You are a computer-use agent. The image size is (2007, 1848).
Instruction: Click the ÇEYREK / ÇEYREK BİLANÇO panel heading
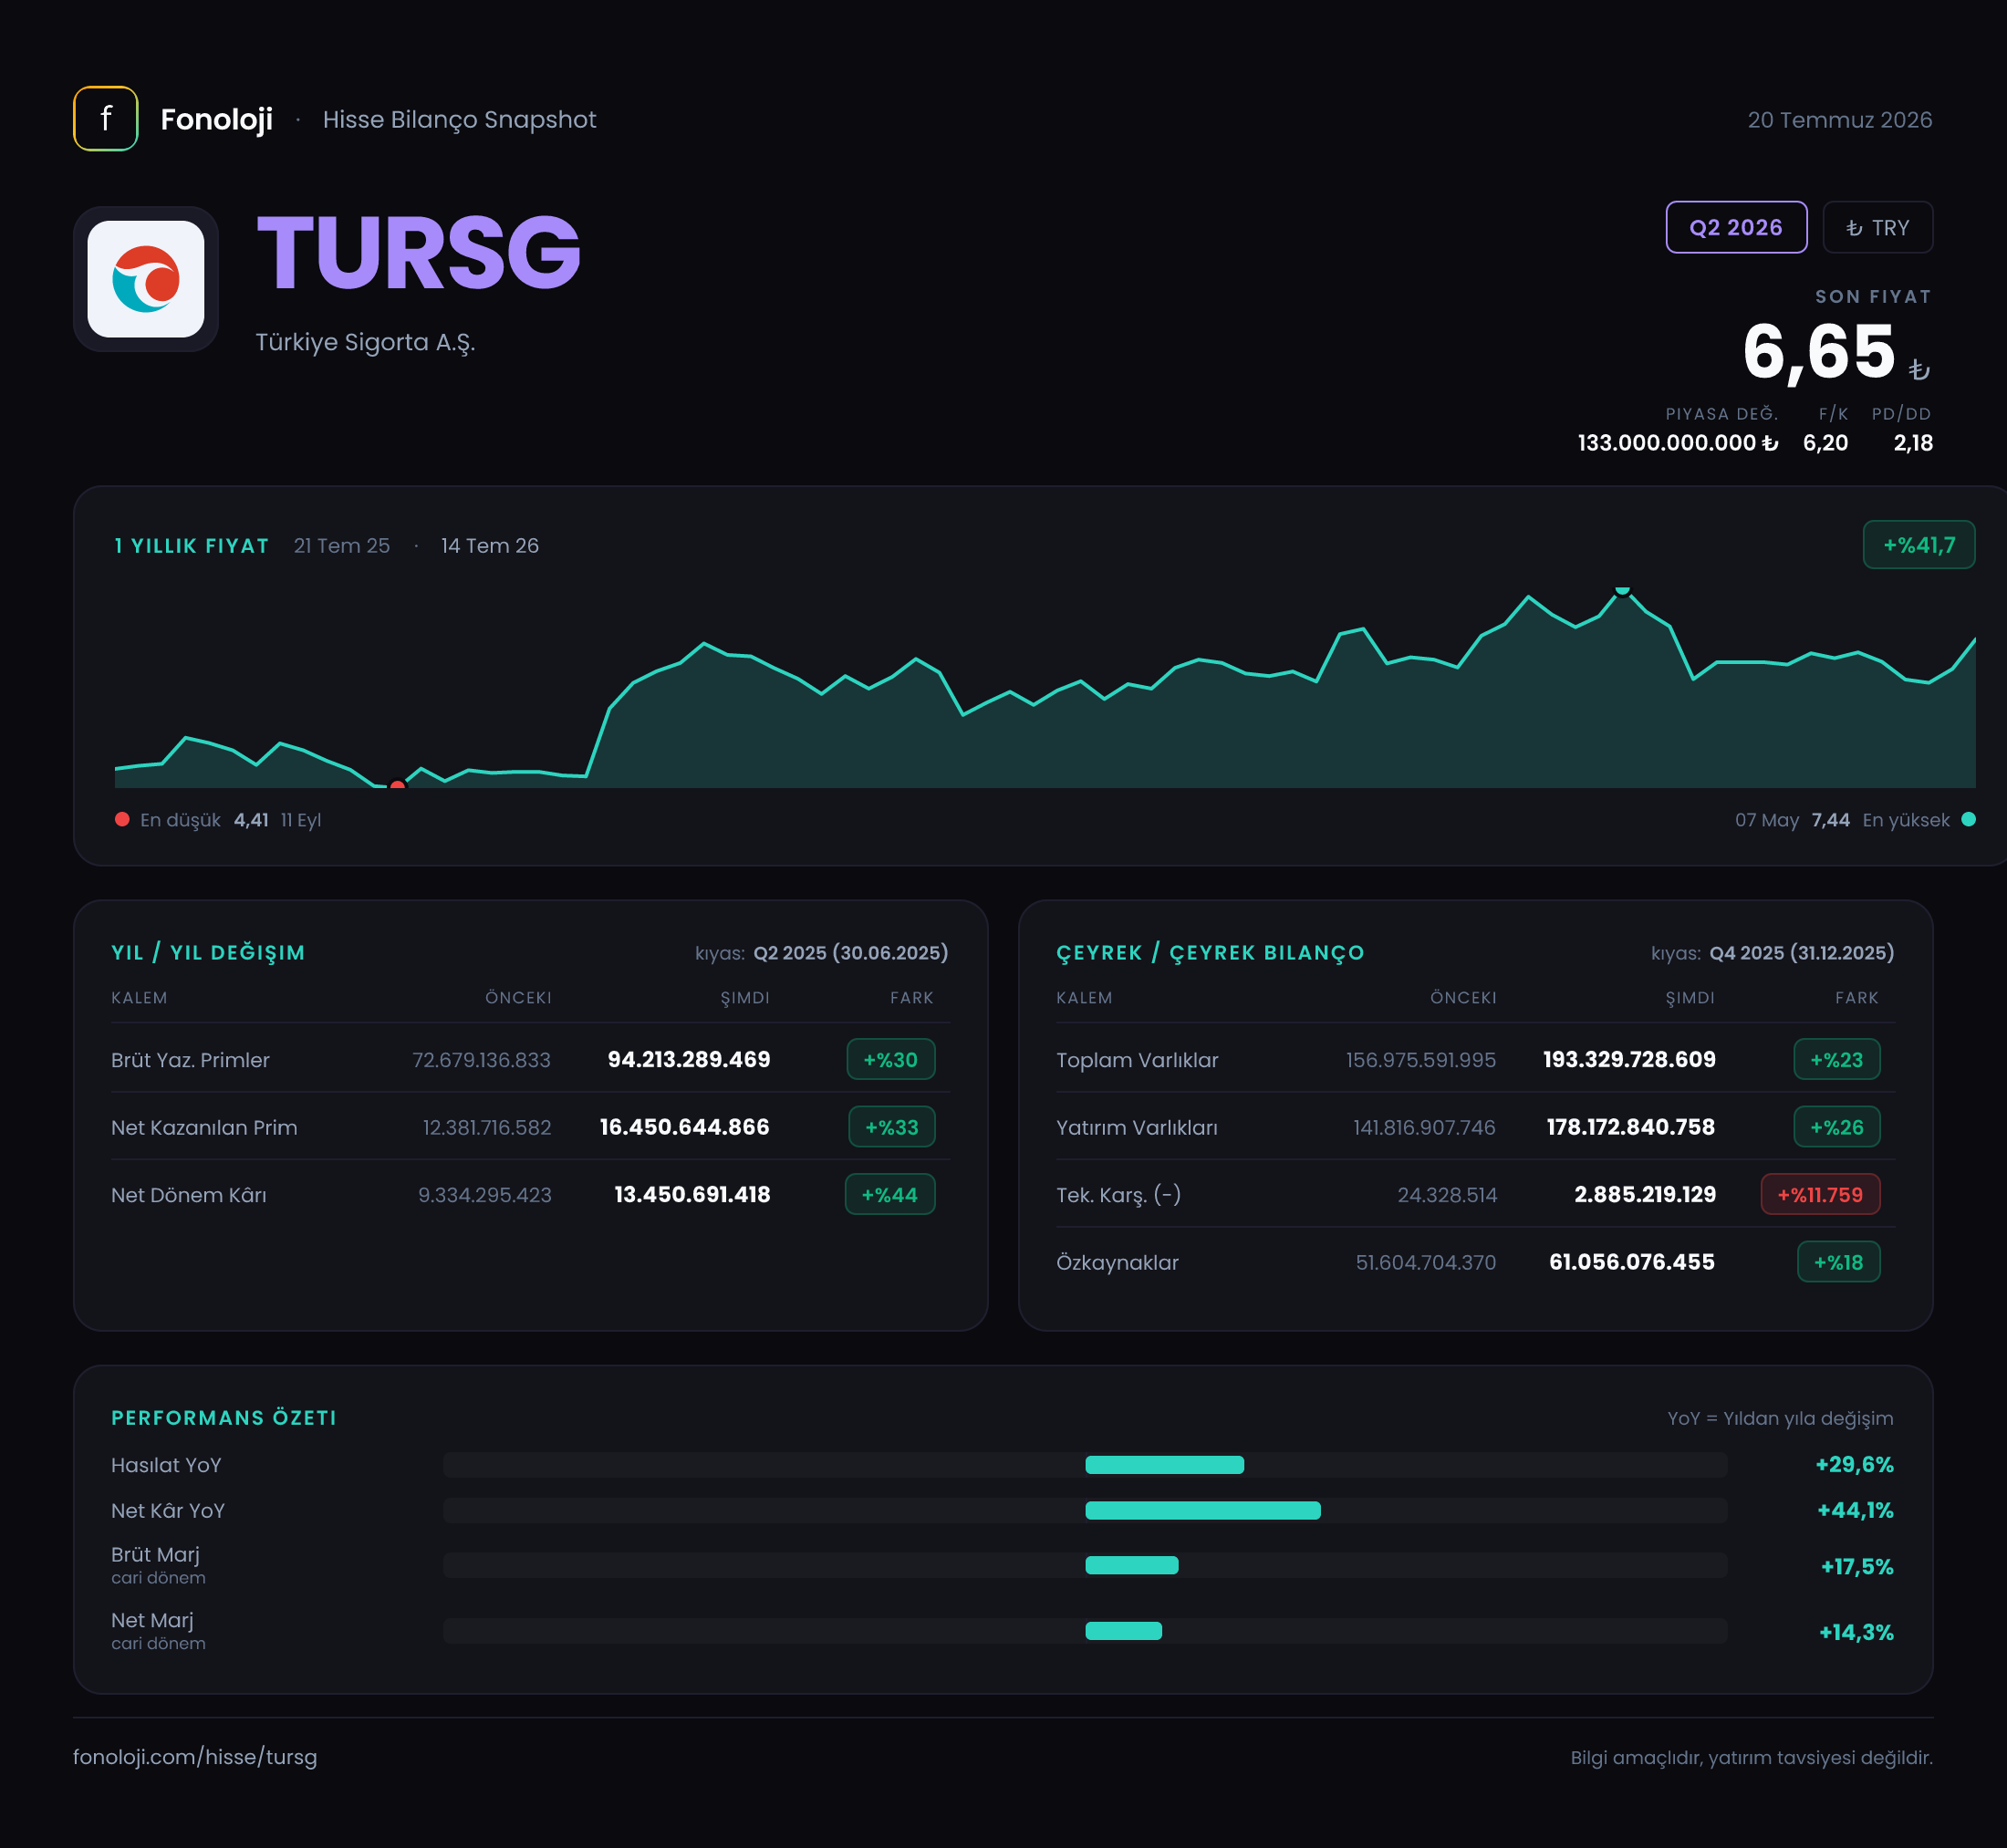pyautogui.click(x=1210, y=952)
